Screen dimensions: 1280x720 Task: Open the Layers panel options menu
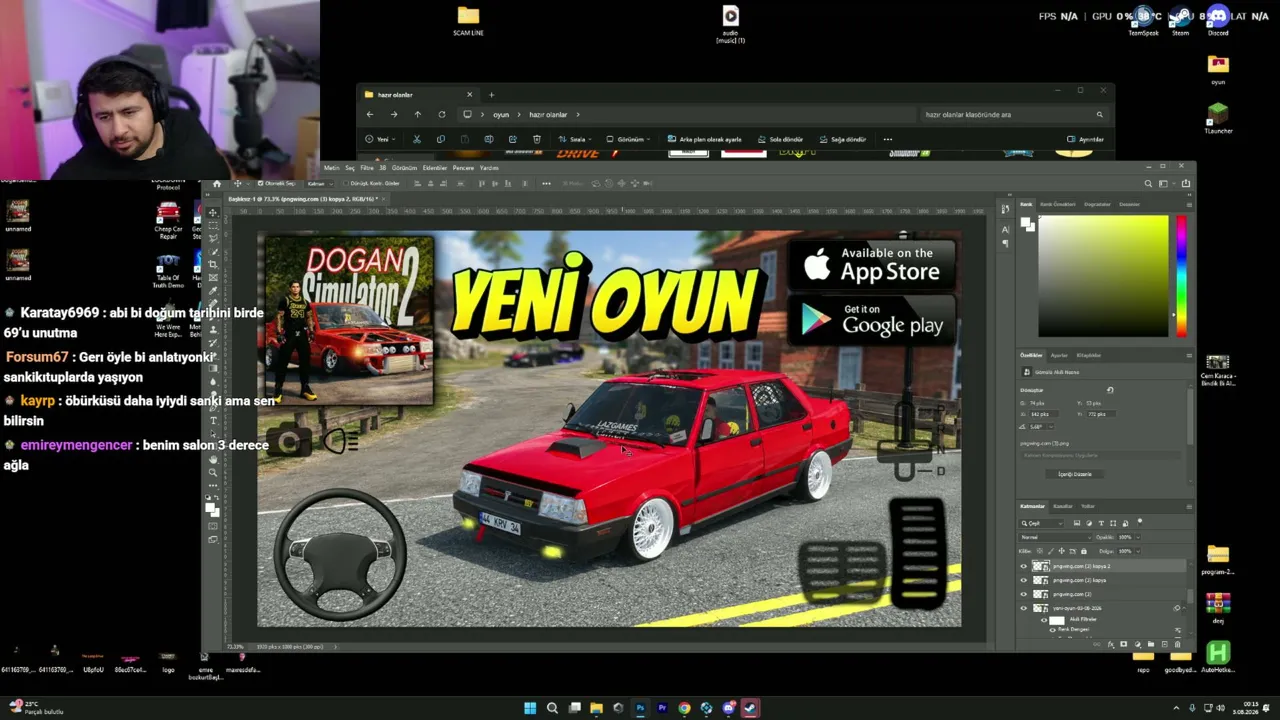[1188, 506]
